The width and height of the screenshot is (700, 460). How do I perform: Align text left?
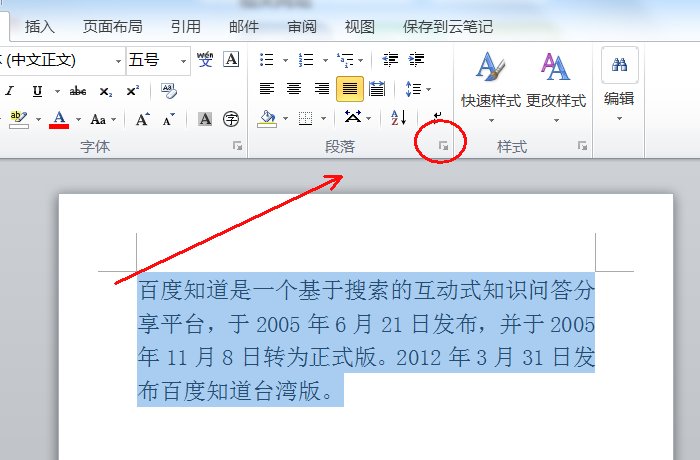coord(267,89)
